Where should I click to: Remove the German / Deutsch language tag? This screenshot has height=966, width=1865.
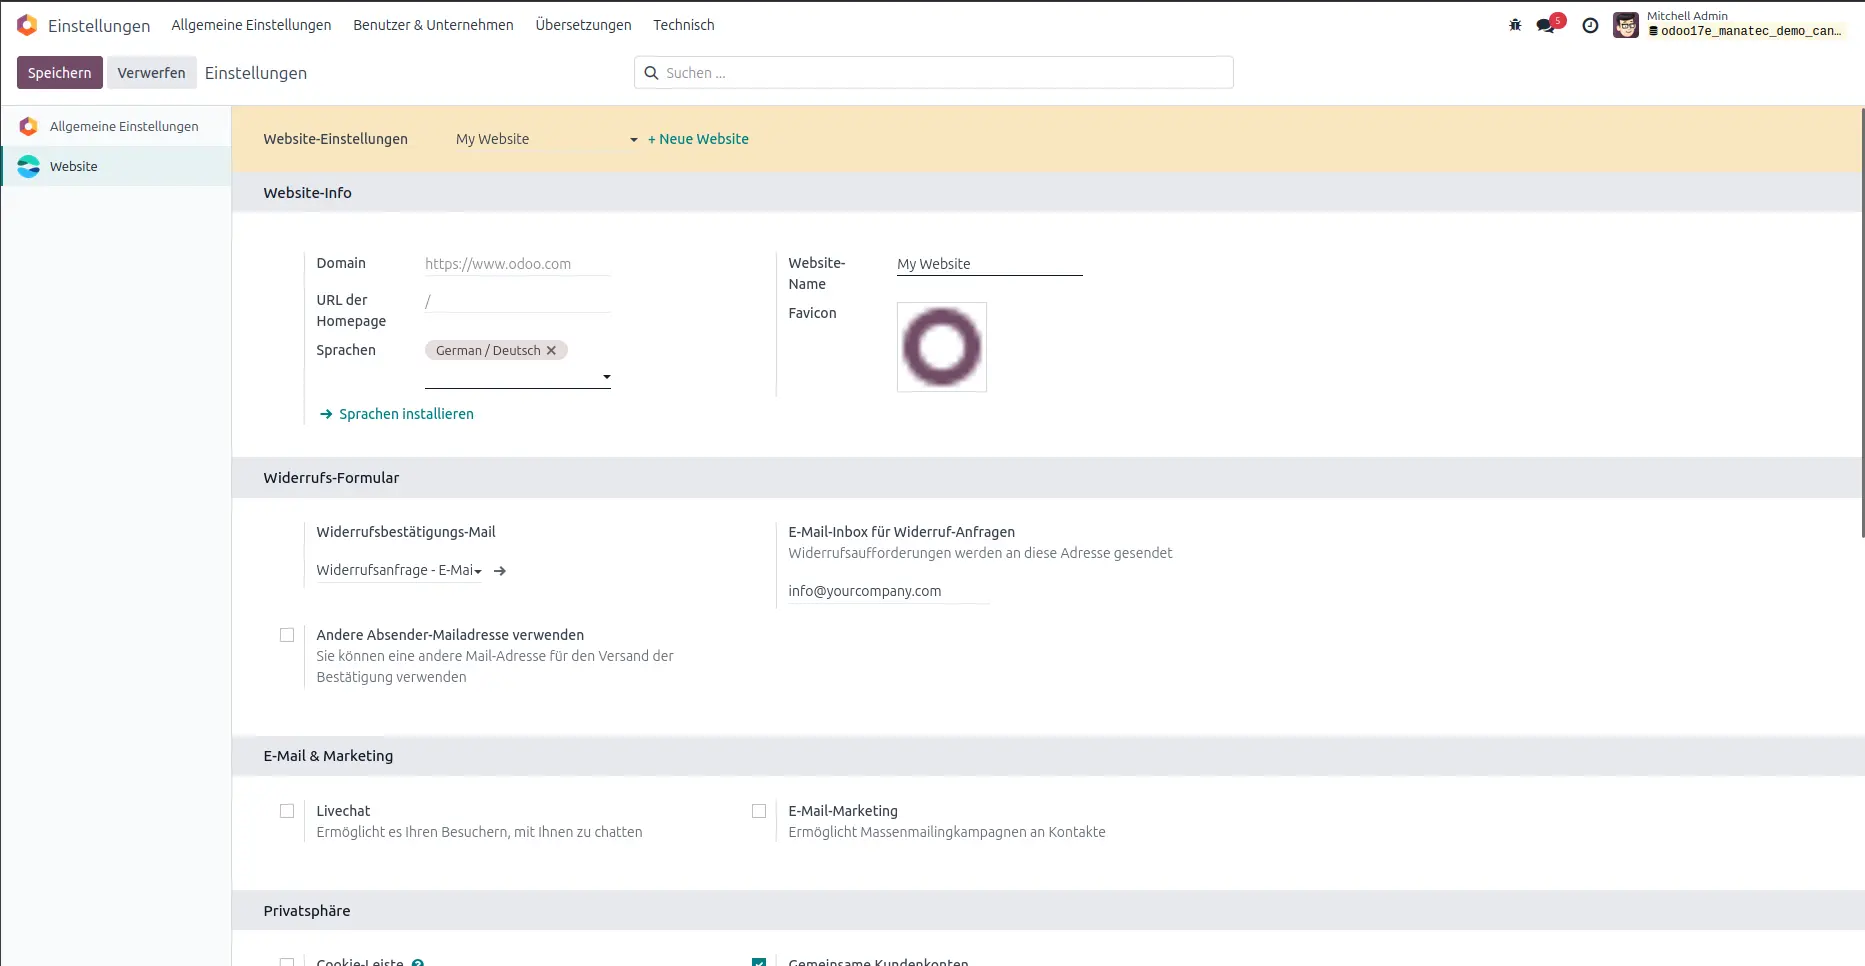[x=551, y=351]
